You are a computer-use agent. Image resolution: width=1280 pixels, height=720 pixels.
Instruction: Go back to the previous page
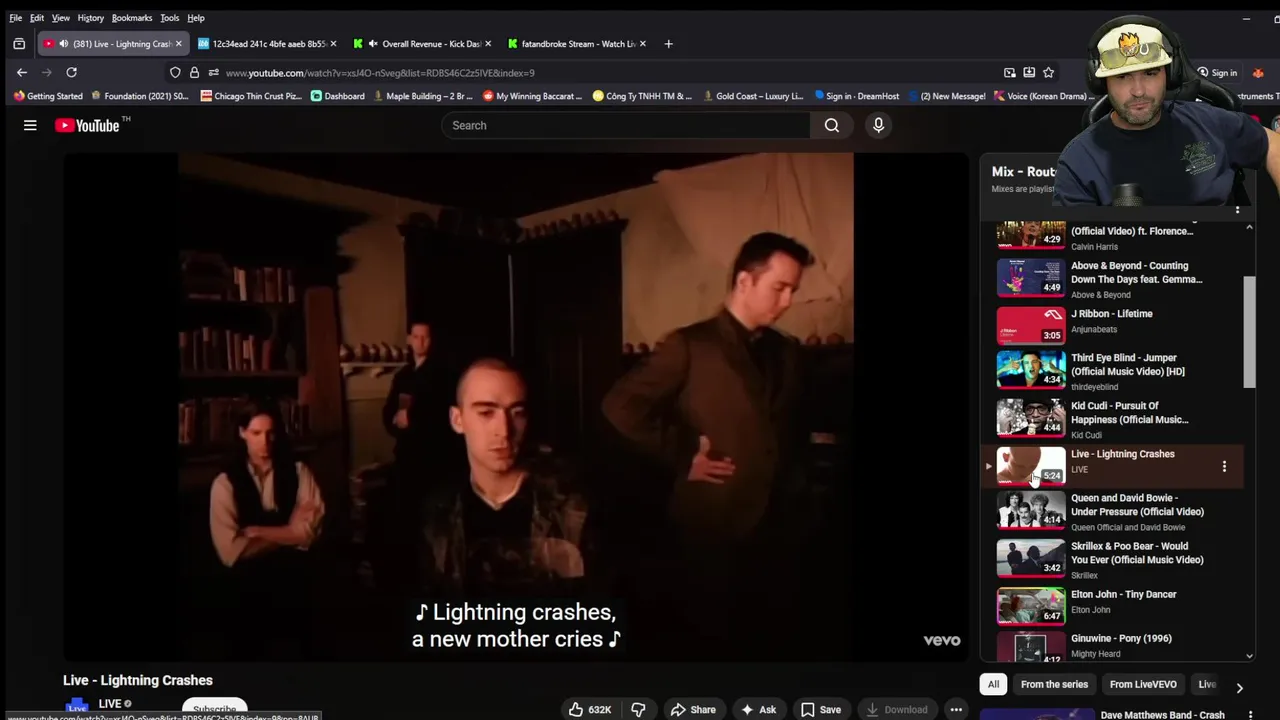coord(22,72)
